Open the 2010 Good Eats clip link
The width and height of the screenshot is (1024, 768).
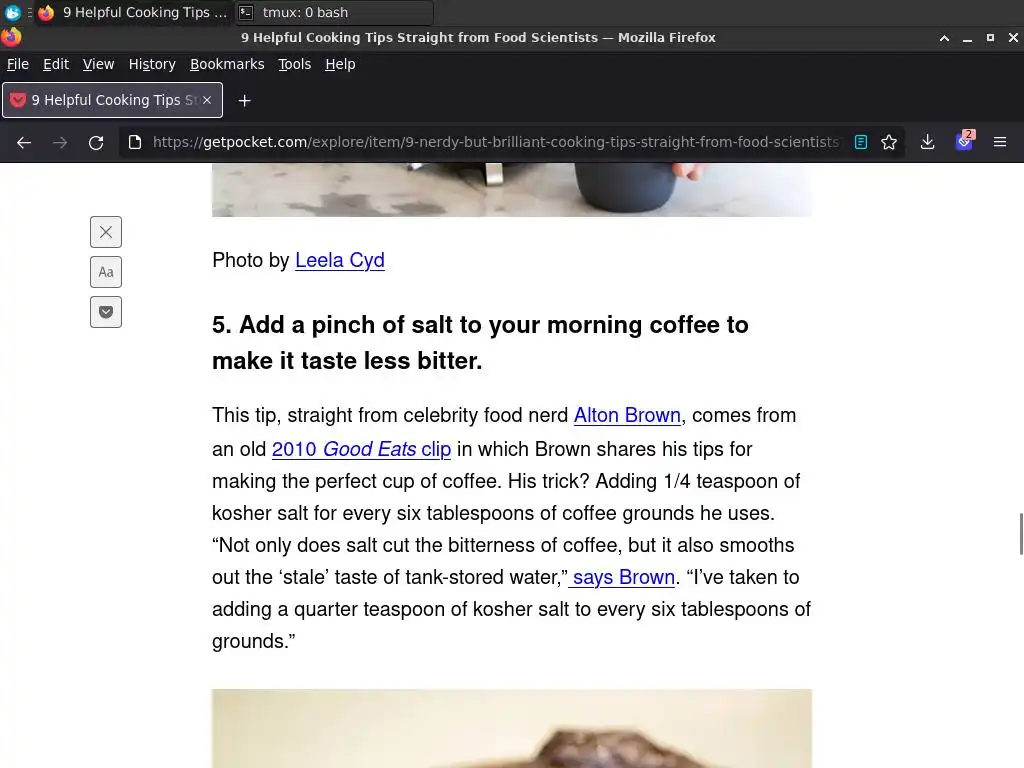pos(361,449)
